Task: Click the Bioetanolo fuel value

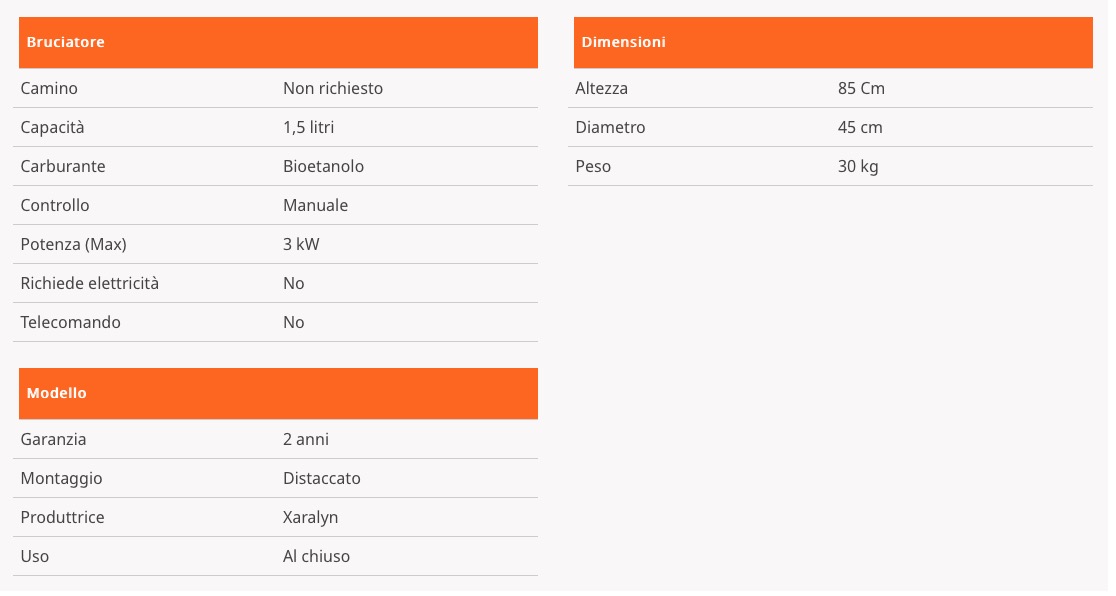Action: point(324,167)
